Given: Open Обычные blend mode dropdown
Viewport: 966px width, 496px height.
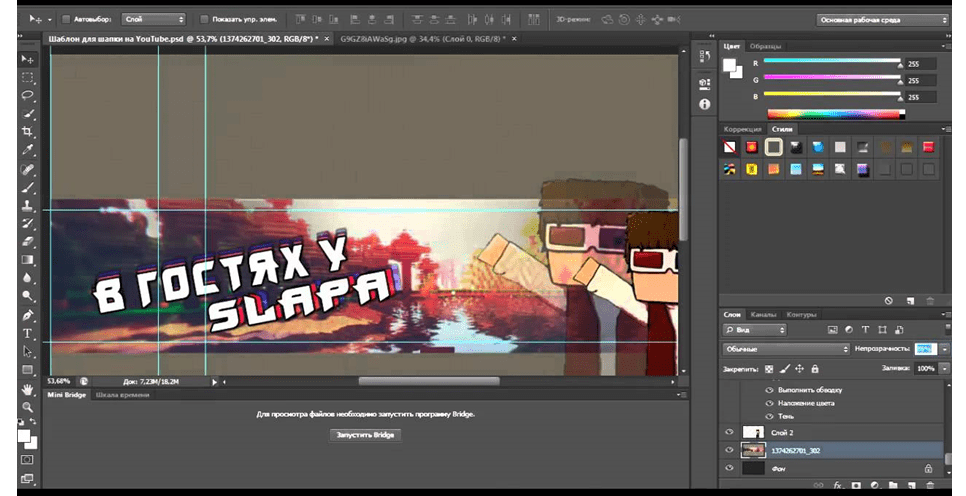Looking at the screenshot, I should 786,349.
